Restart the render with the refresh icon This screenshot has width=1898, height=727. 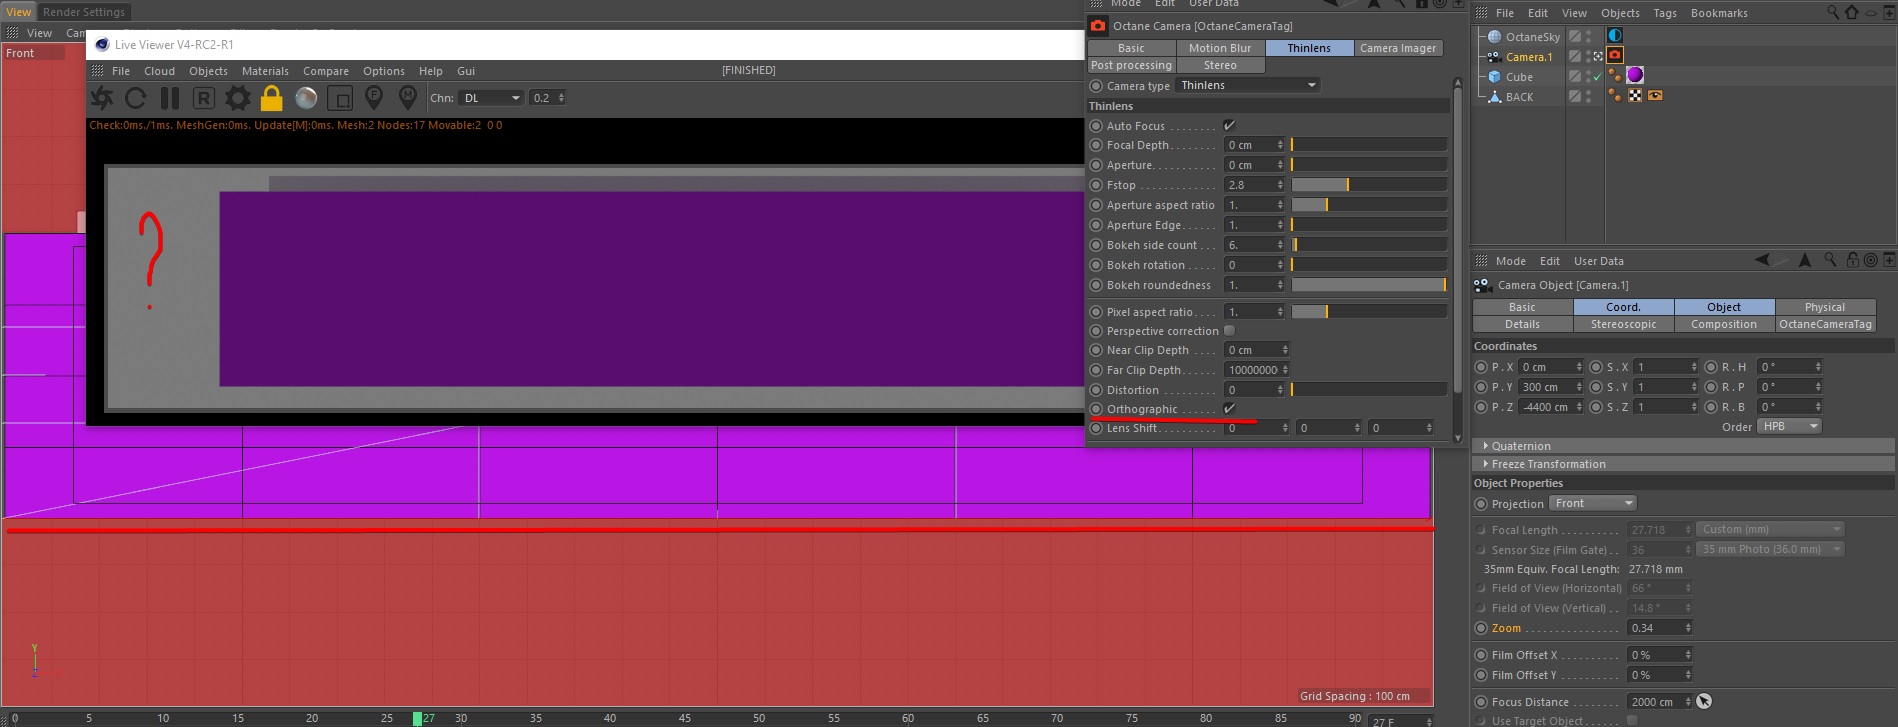(136, 98)
